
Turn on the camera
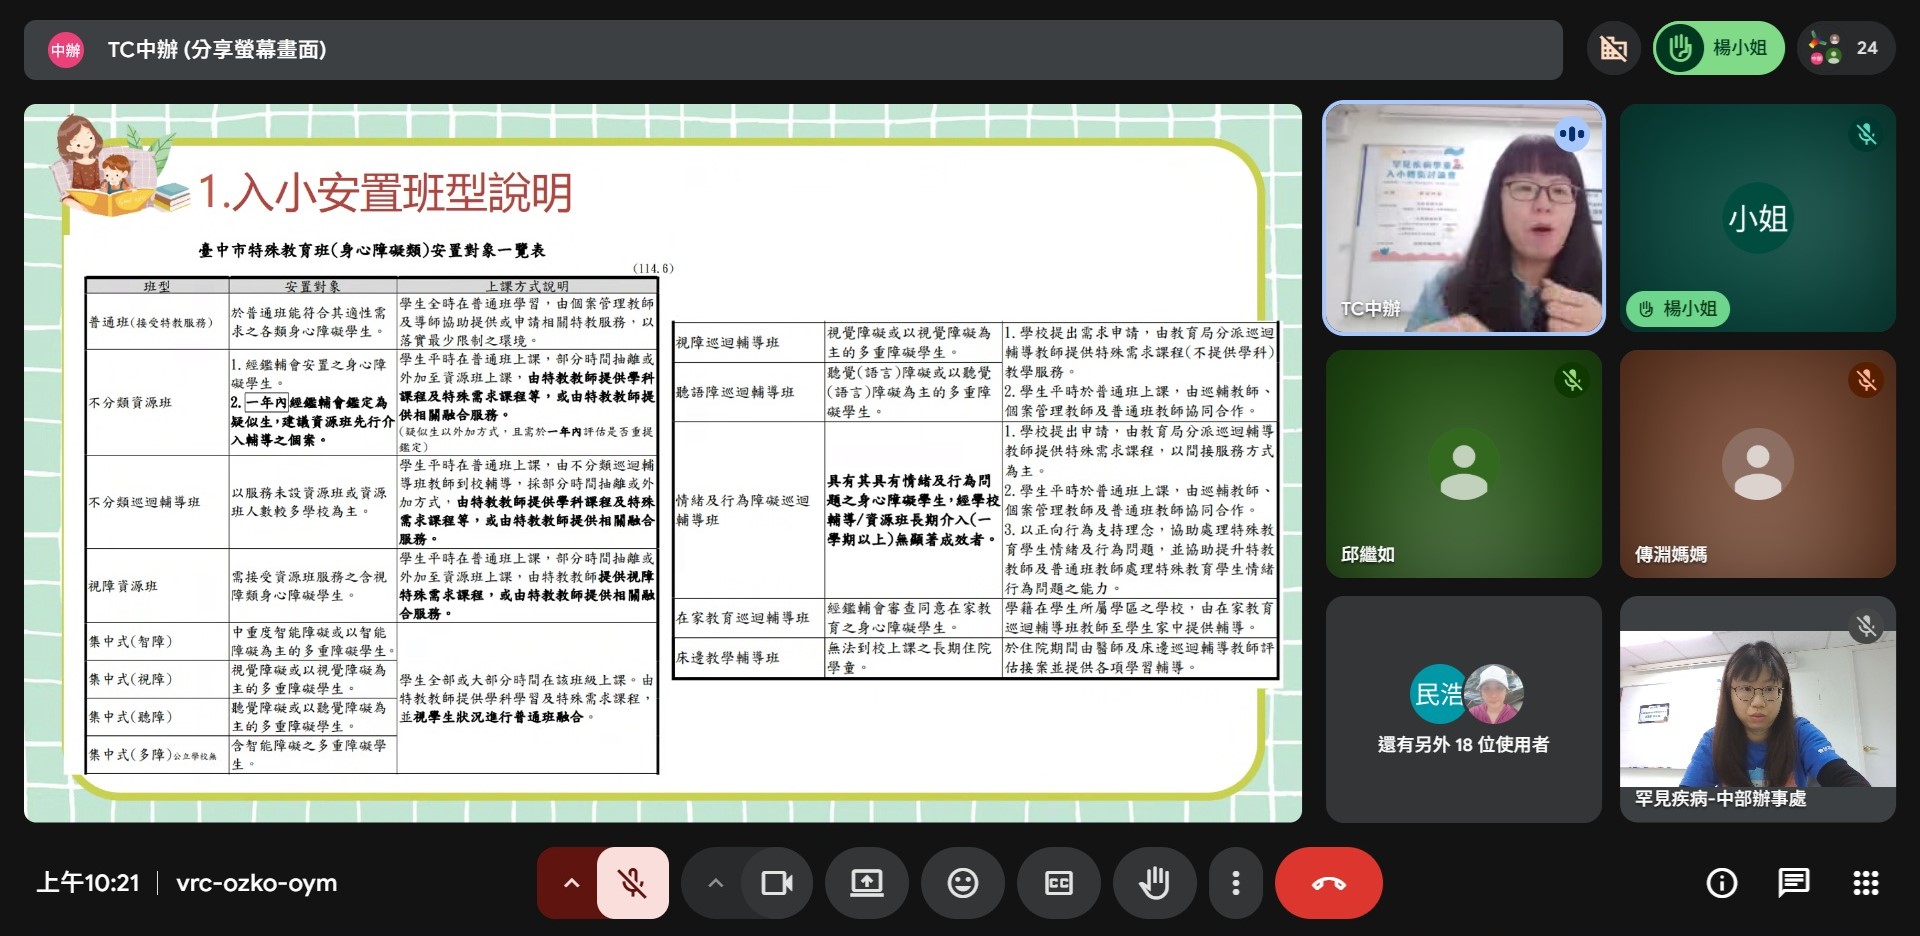776,883
